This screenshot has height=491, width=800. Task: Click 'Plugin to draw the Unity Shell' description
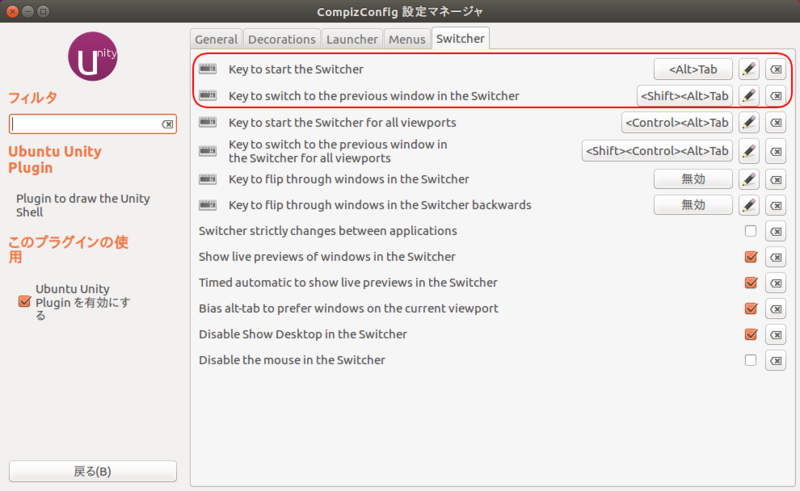click(x=83, y=205)
